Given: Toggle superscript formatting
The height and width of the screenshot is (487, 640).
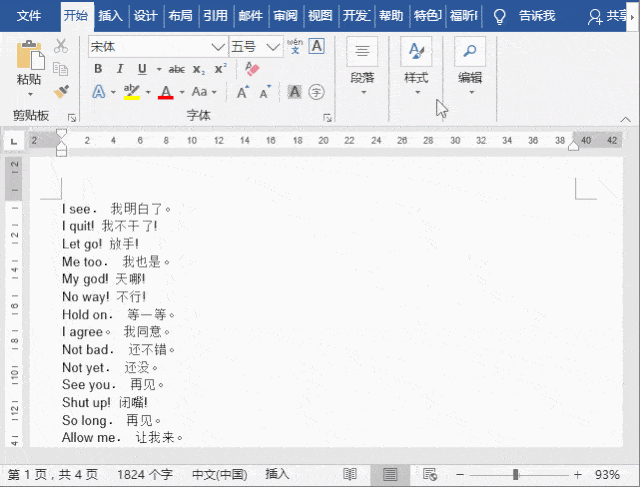Looking at the screenshot, I should click(221, 68).
